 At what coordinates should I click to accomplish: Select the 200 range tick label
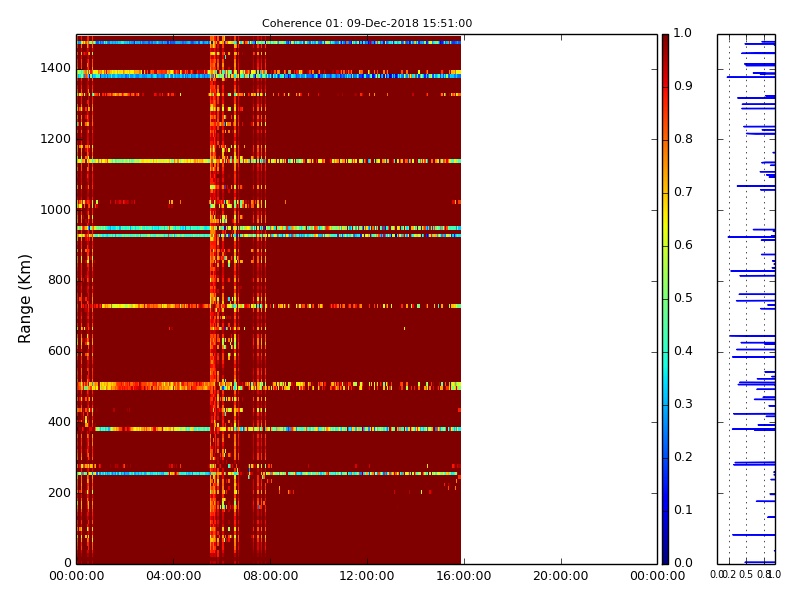click(59, 493)
